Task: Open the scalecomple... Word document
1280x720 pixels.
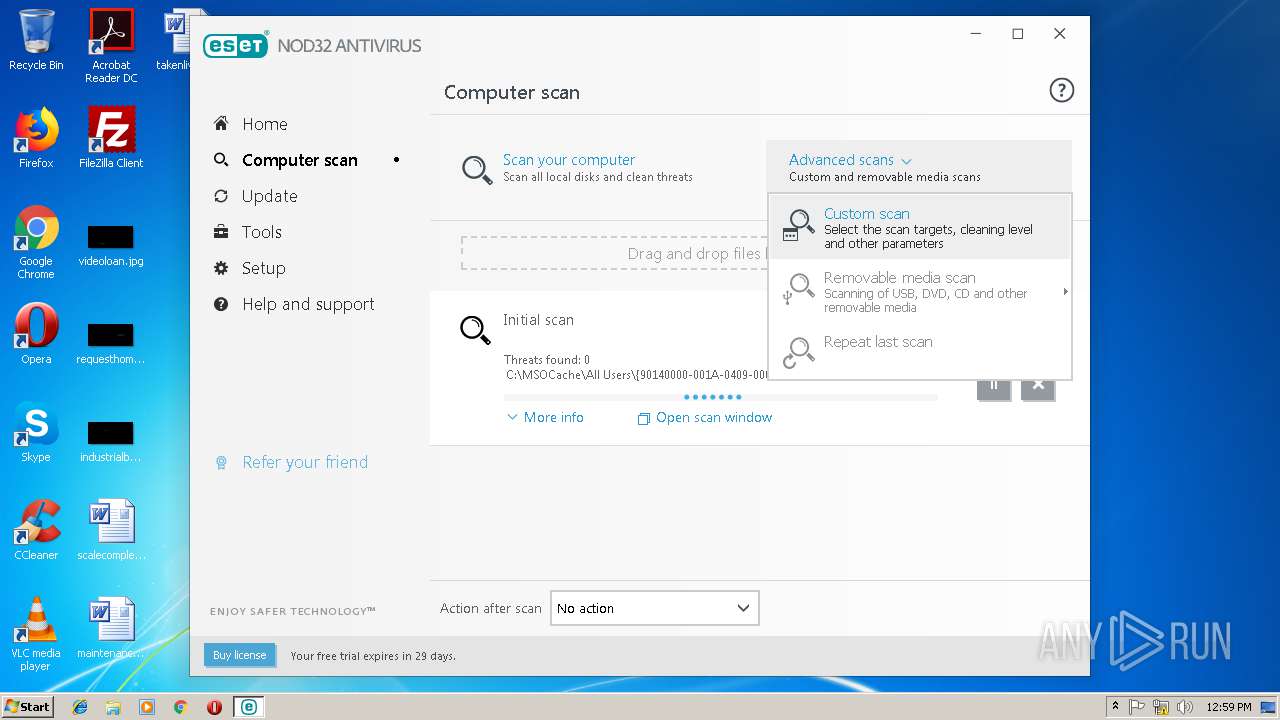Action: point(111,530)
